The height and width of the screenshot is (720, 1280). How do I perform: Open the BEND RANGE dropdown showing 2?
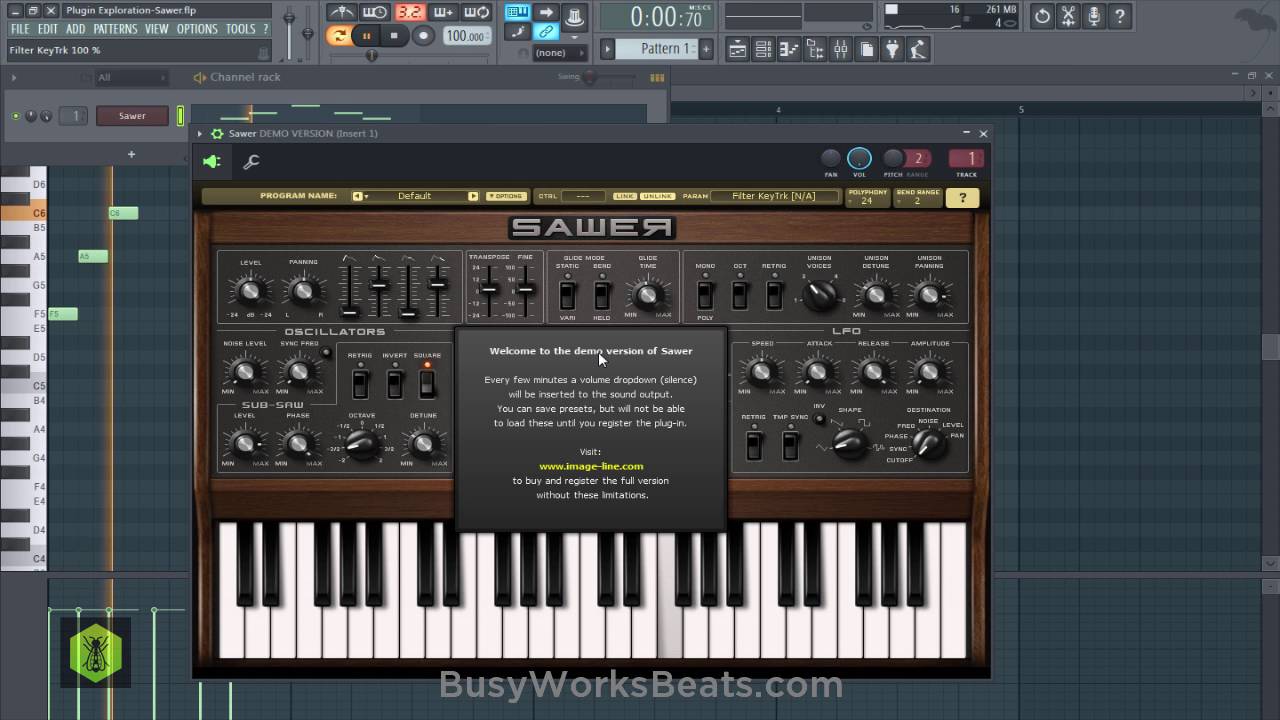pyautogui.click(x=917, y=196)
